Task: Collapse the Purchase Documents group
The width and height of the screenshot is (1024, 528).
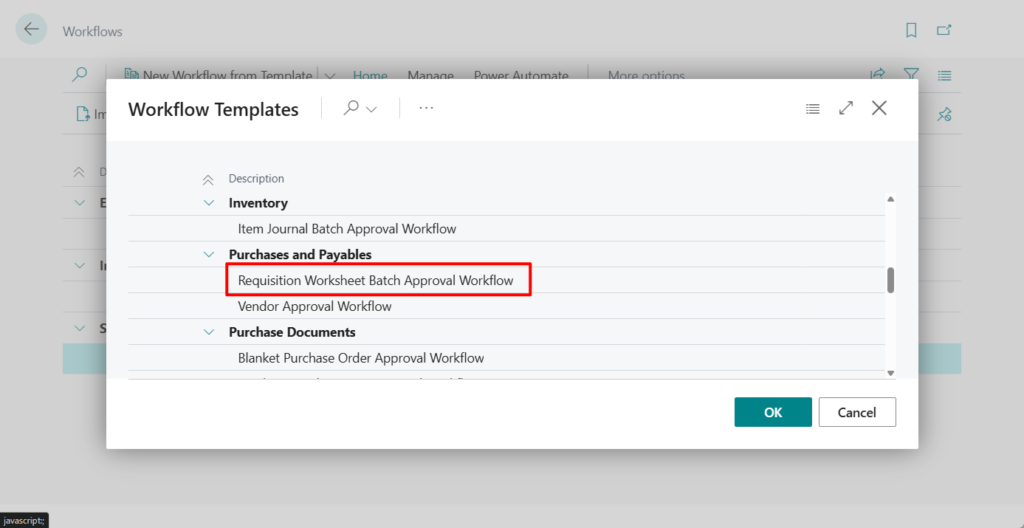Action: pos(209,332)
